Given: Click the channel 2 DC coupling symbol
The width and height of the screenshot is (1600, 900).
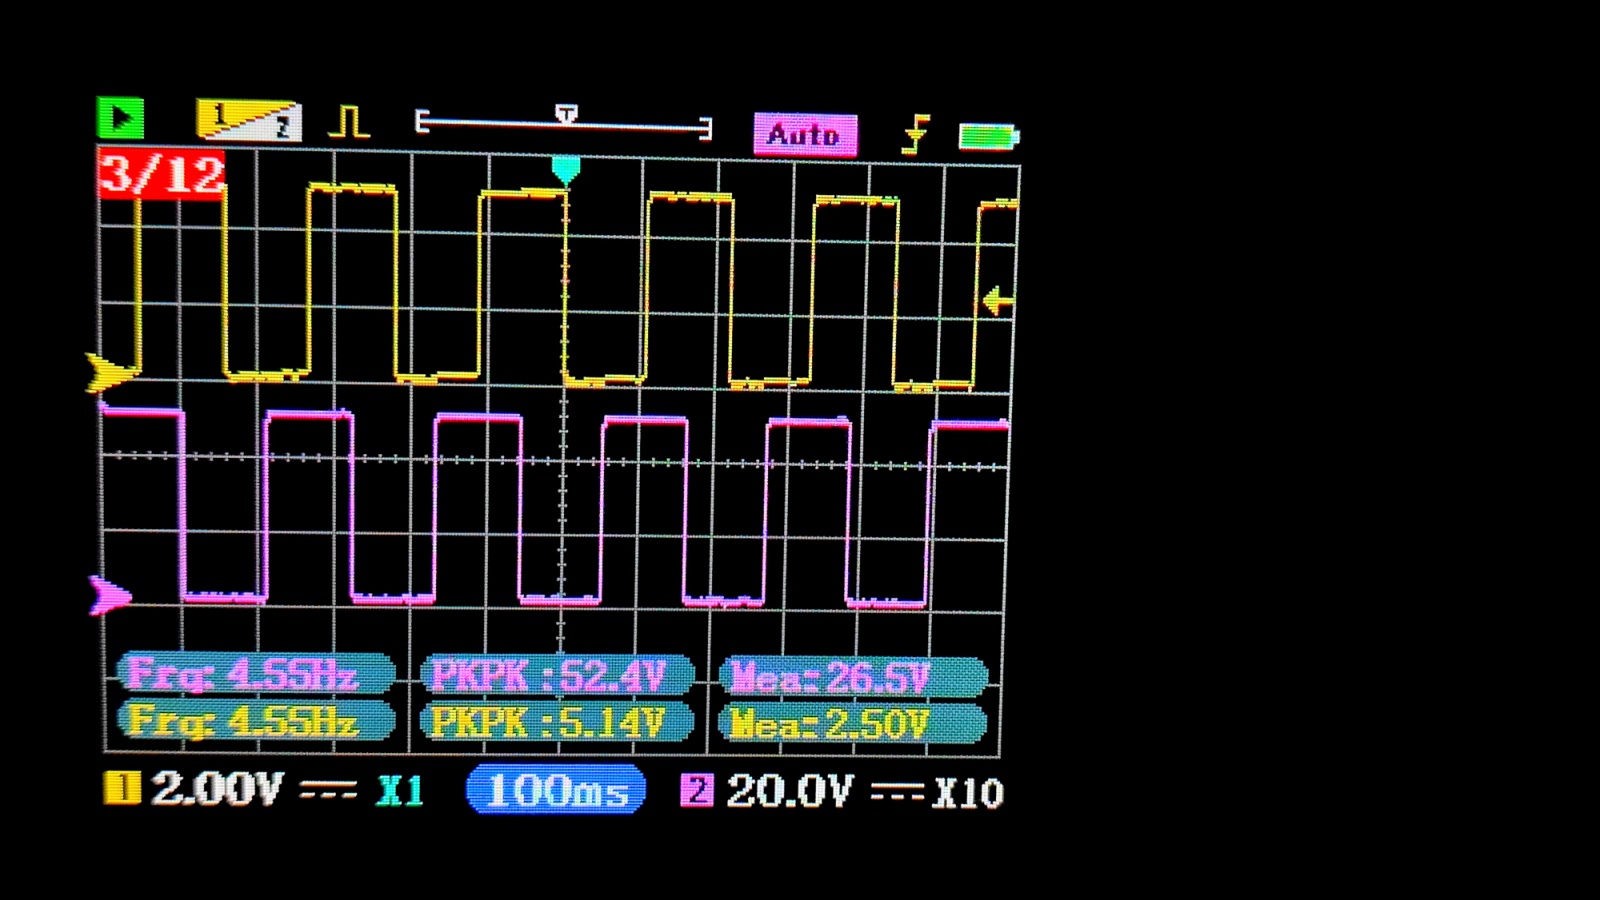Looking at the screenshot, I should point(897,793).
